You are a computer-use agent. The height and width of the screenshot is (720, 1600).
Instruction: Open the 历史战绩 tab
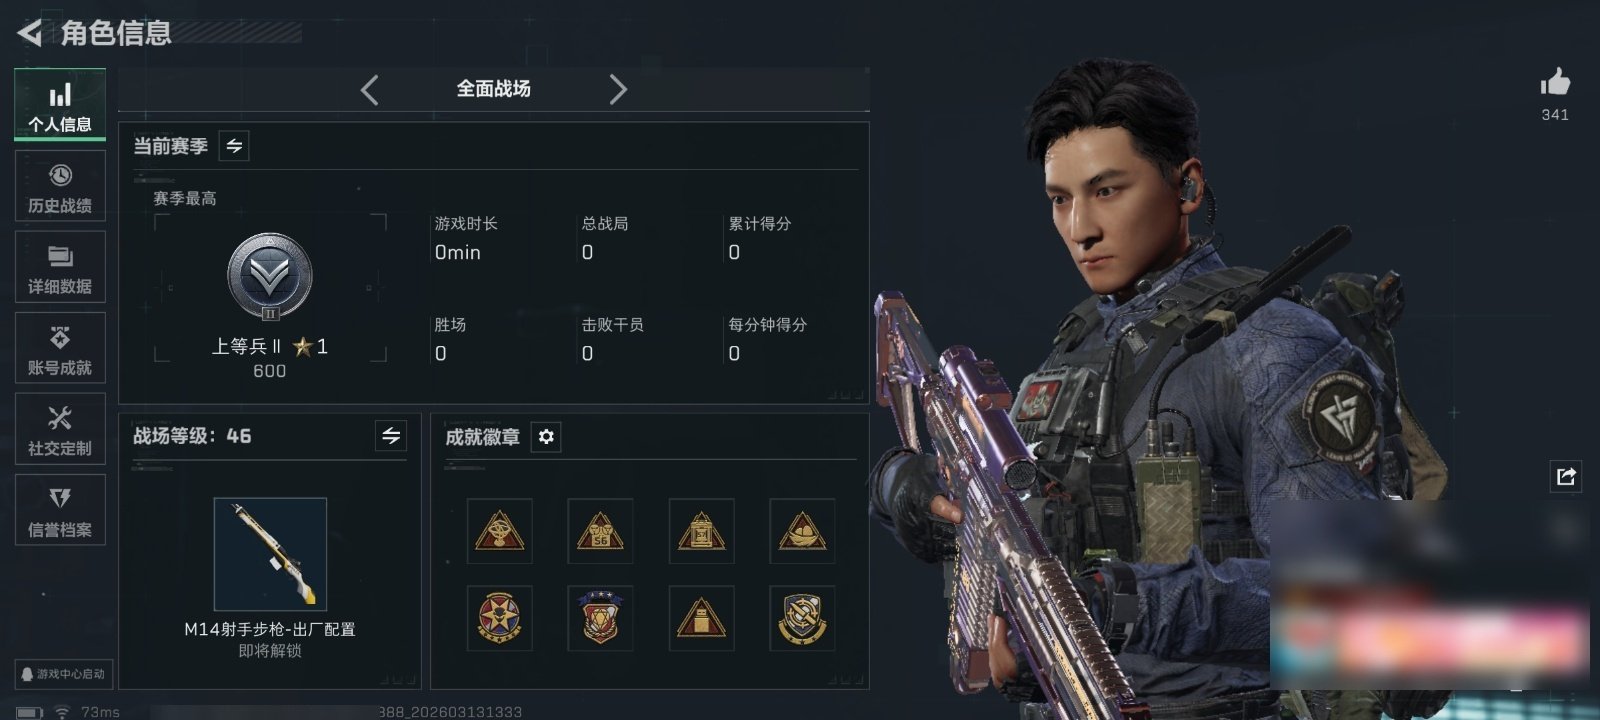[x=60, y=187]
